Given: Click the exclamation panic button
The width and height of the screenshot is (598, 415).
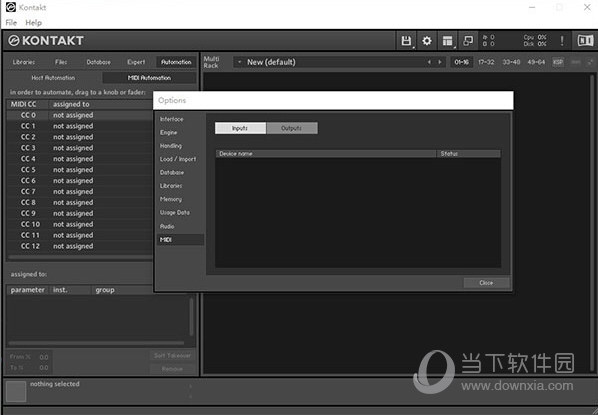Looking at the screenshot, I should click(562, 40).
